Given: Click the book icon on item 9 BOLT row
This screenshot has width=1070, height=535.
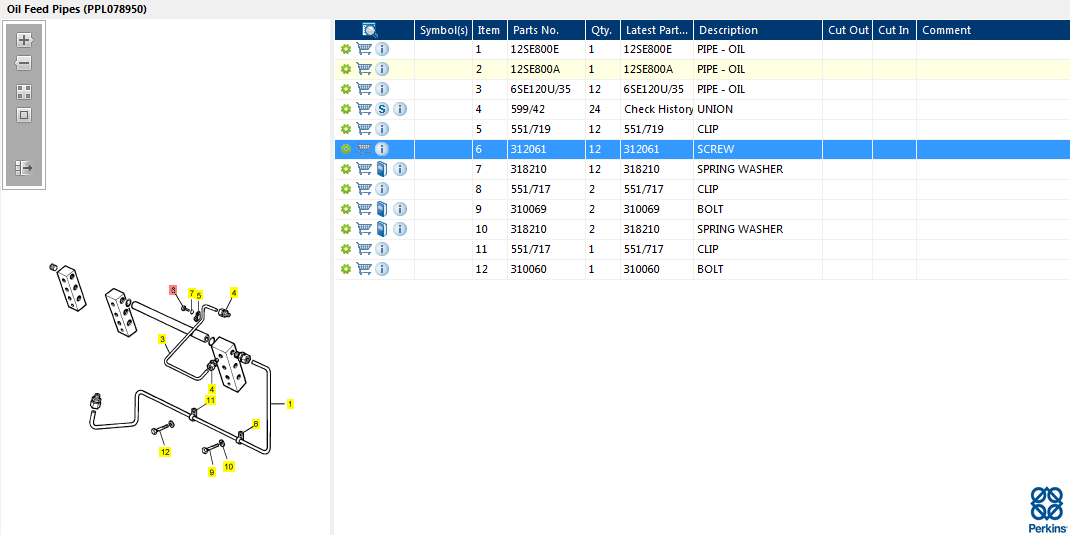Looking at the screenshot, I should 383,209.
